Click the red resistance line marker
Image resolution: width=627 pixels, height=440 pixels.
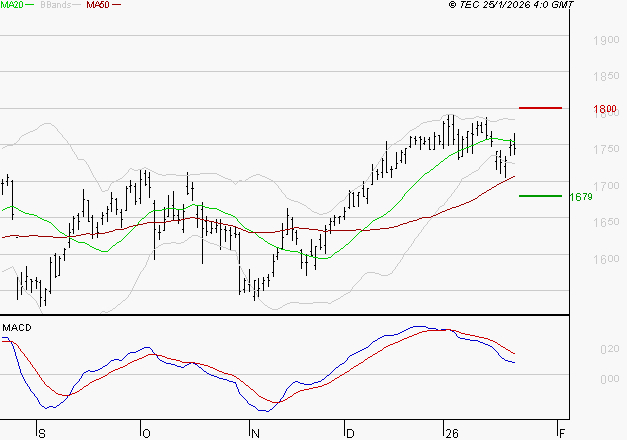pos(540,108)
